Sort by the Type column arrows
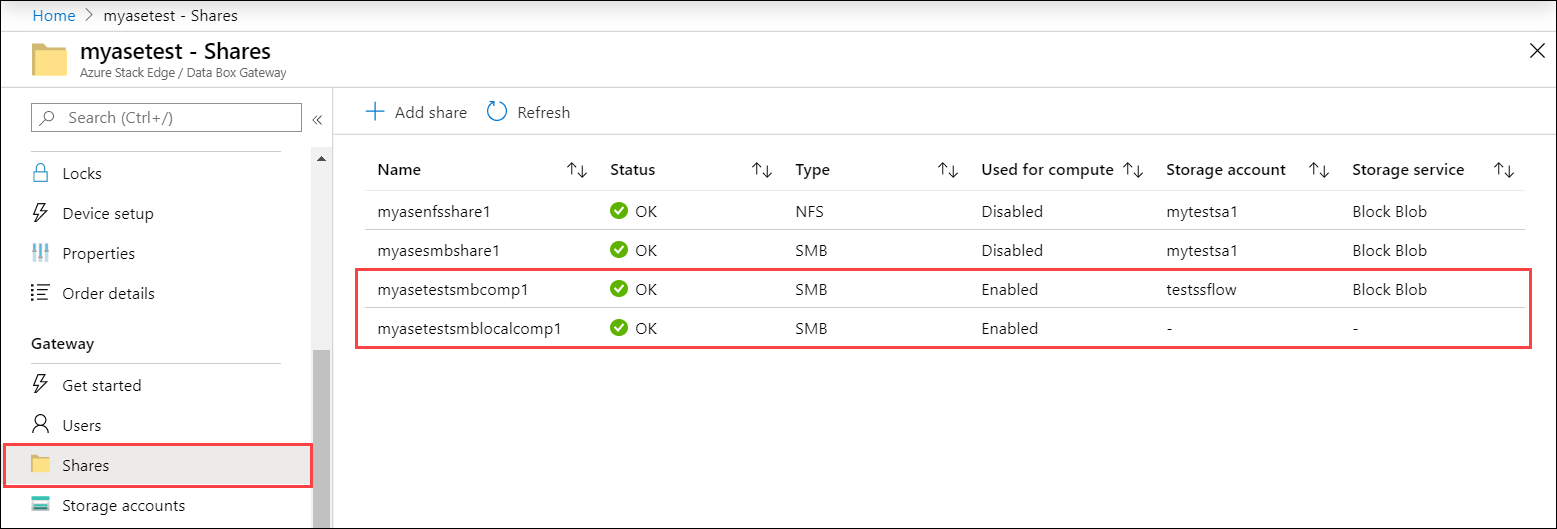Screen dimensions: 1557x529 [x=948, y=170]
